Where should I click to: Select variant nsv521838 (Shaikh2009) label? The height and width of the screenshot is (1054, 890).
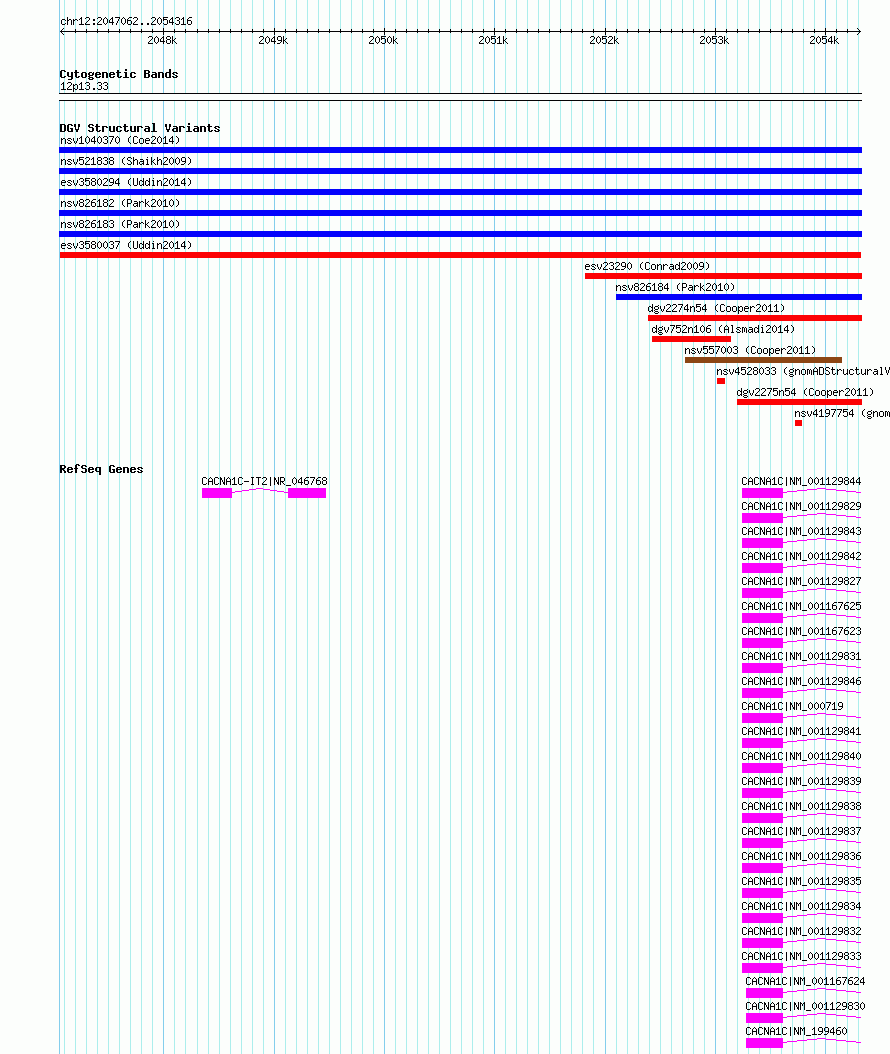point(126,161)
